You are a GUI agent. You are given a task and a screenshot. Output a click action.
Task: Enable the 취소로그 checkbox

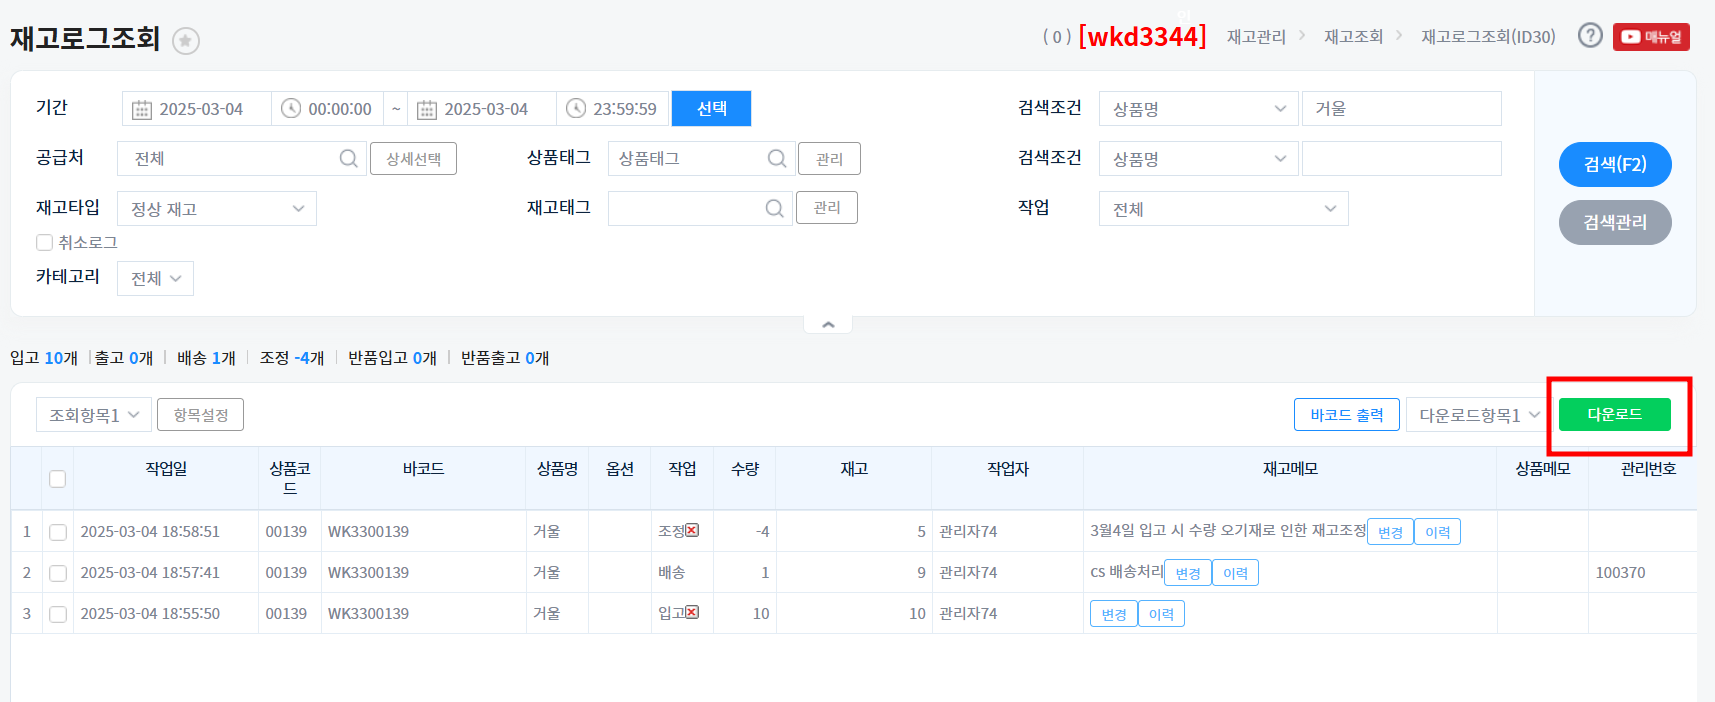pos(44,242)
